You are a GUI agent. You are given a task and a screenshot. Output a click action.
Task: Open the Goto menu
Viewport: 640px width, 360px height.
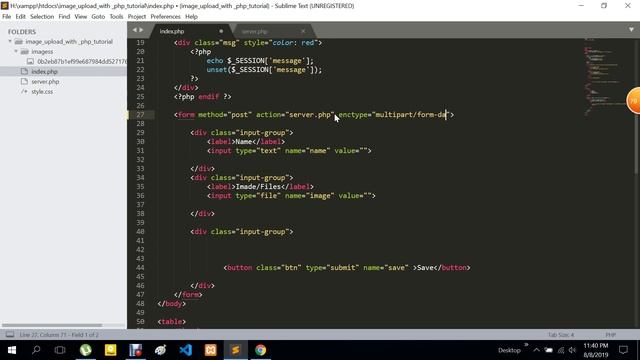coord(98,17)
